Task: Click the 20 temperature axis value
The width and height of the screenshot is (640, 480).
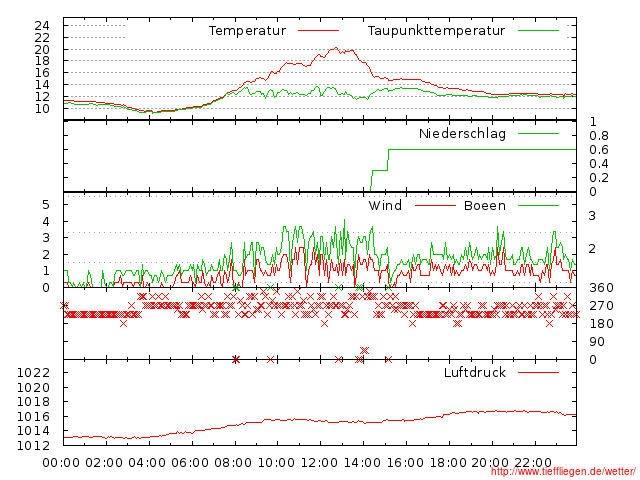Action: tap(42, 49)
